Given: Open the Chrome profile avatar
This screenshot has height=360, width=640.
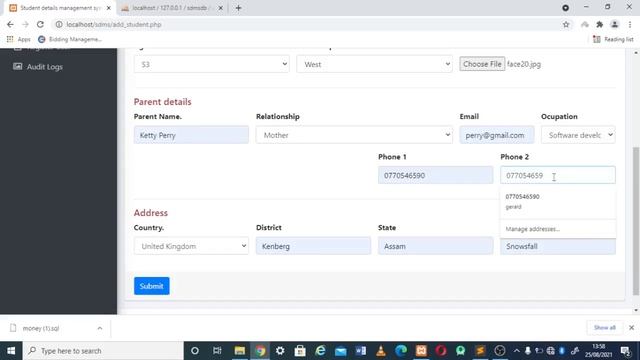Looking at the screenshot, I should pos(614,24).
